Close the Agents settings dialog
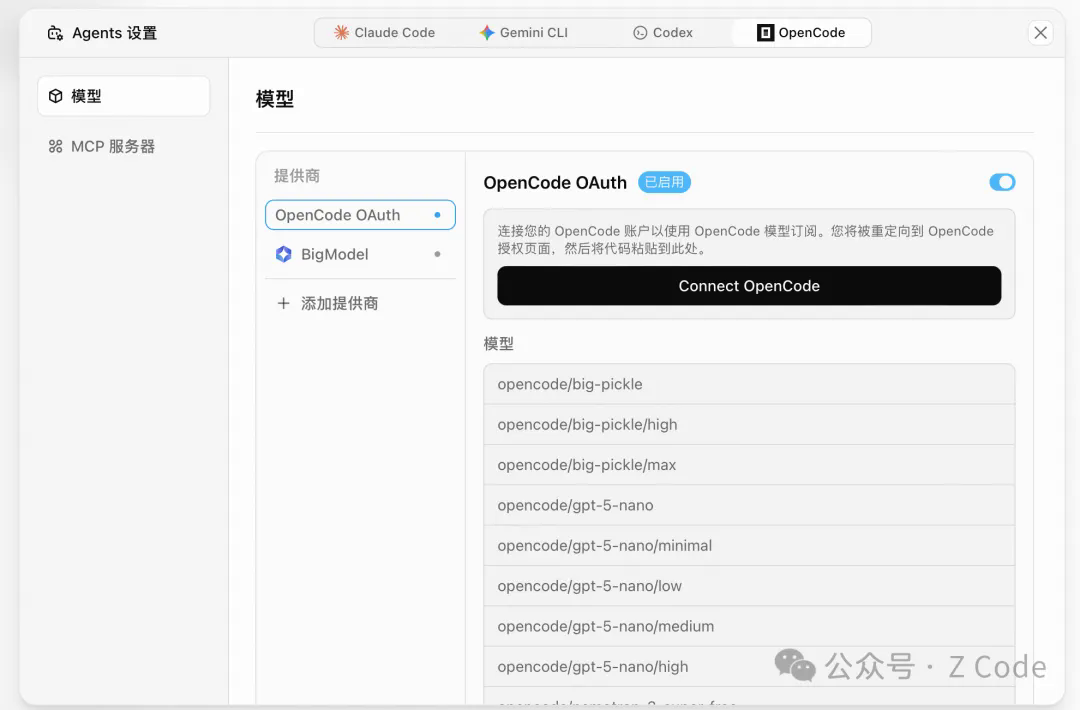 click(x=1040, y=32)
